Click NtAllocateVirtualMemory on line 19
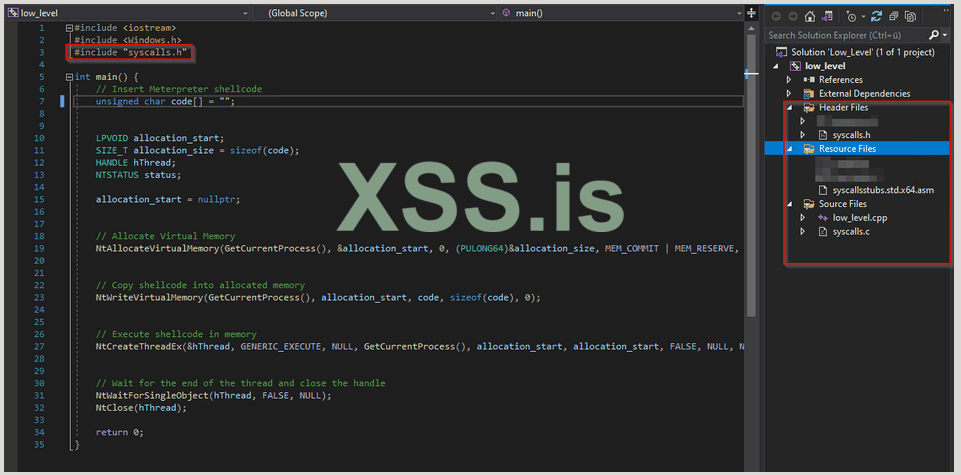The width and height of the screenshot is (961, 475). (158, 248)
